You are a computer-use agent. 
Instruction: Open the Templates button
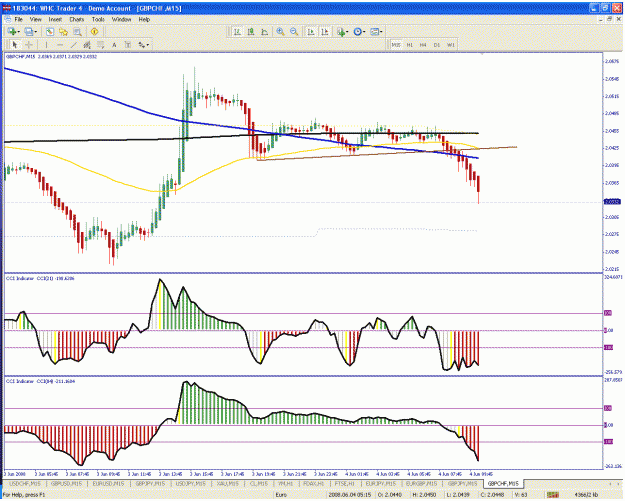tap(374, 31)
